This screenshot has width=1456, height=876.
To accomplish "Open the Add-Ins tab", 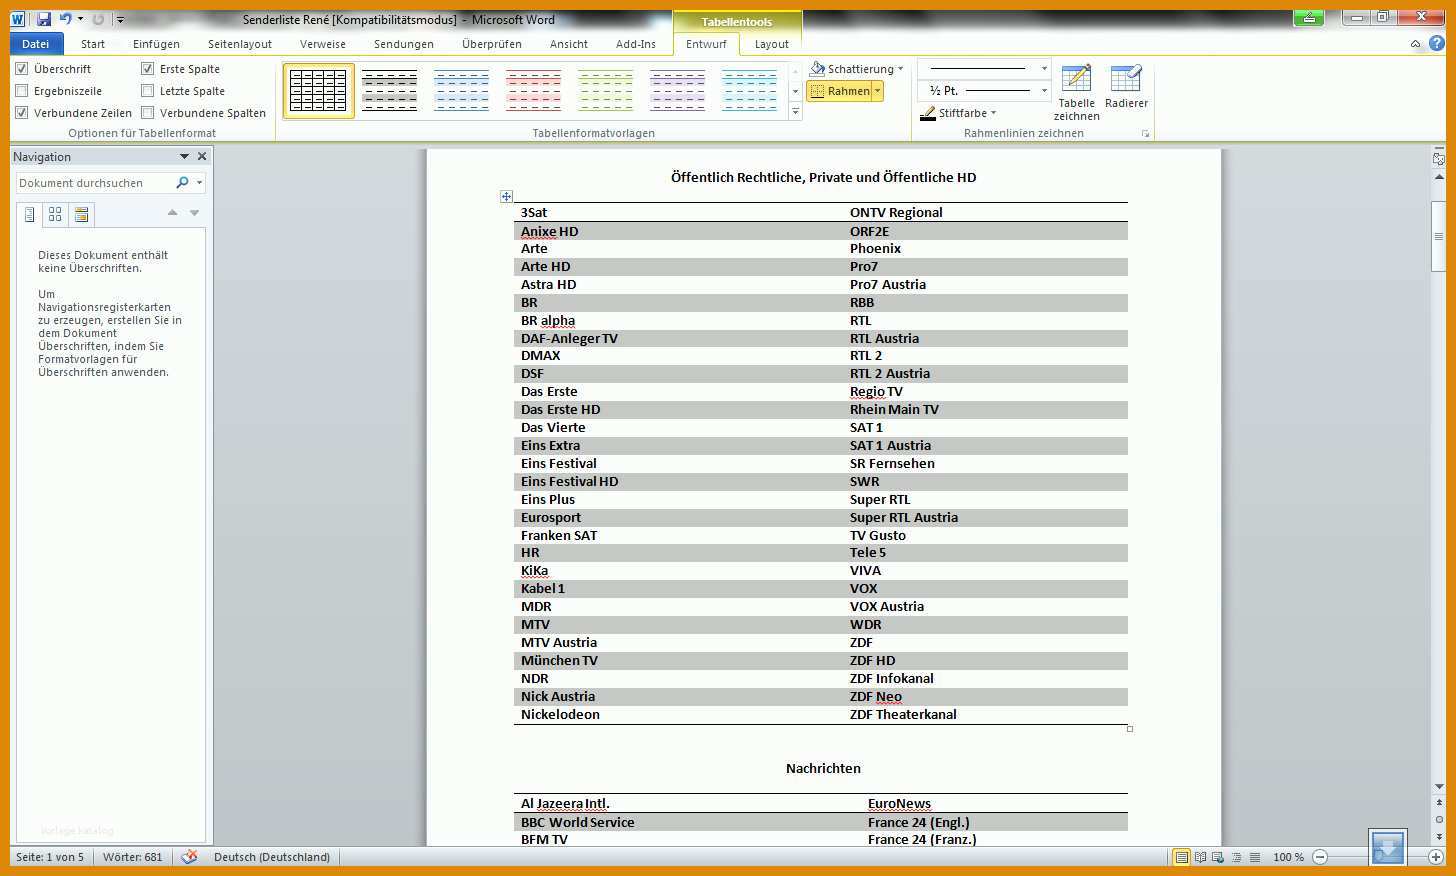I will 636,44.
